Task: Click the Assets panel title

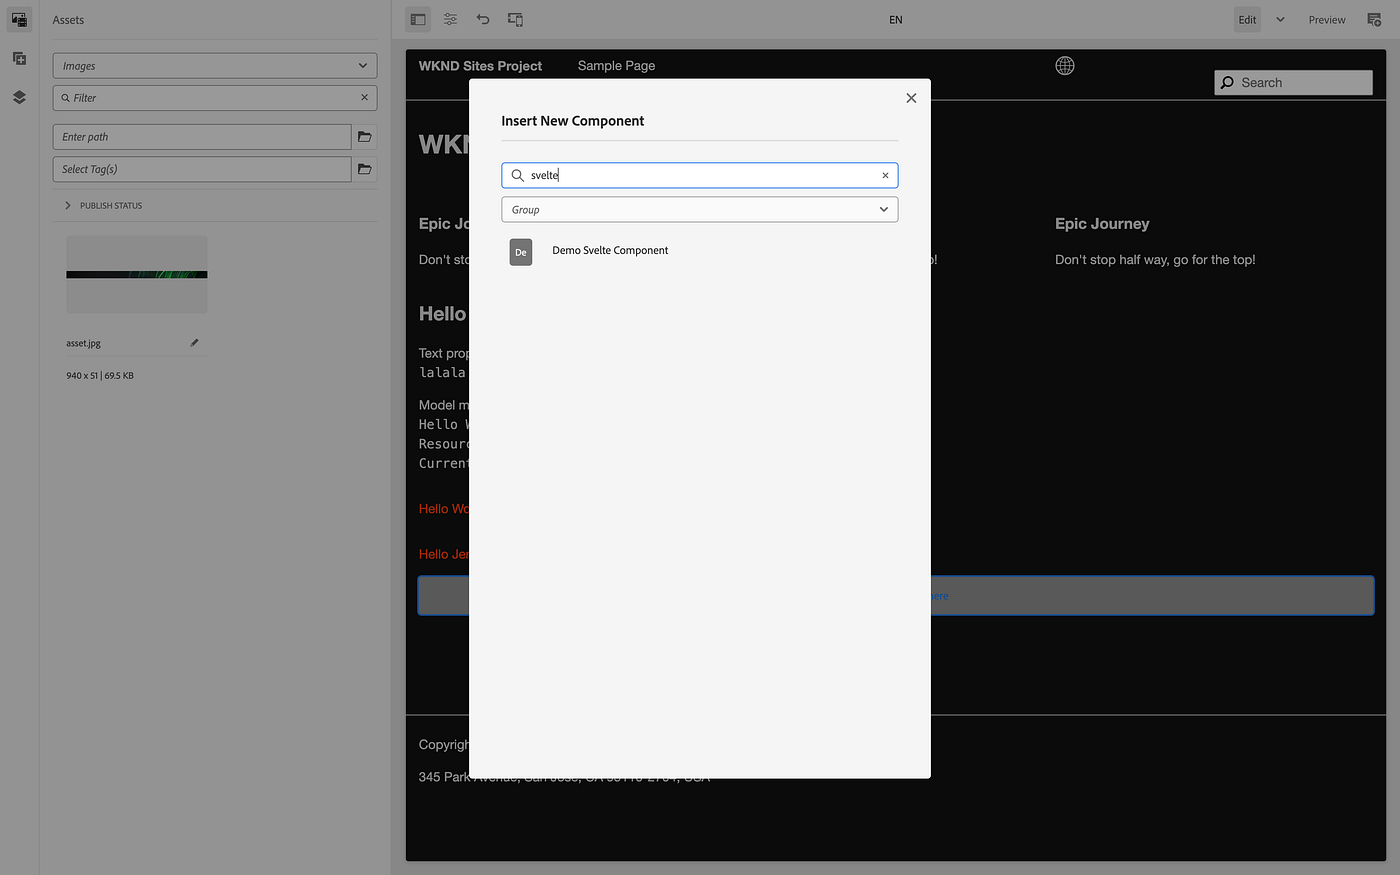Action: pos(68,20)
